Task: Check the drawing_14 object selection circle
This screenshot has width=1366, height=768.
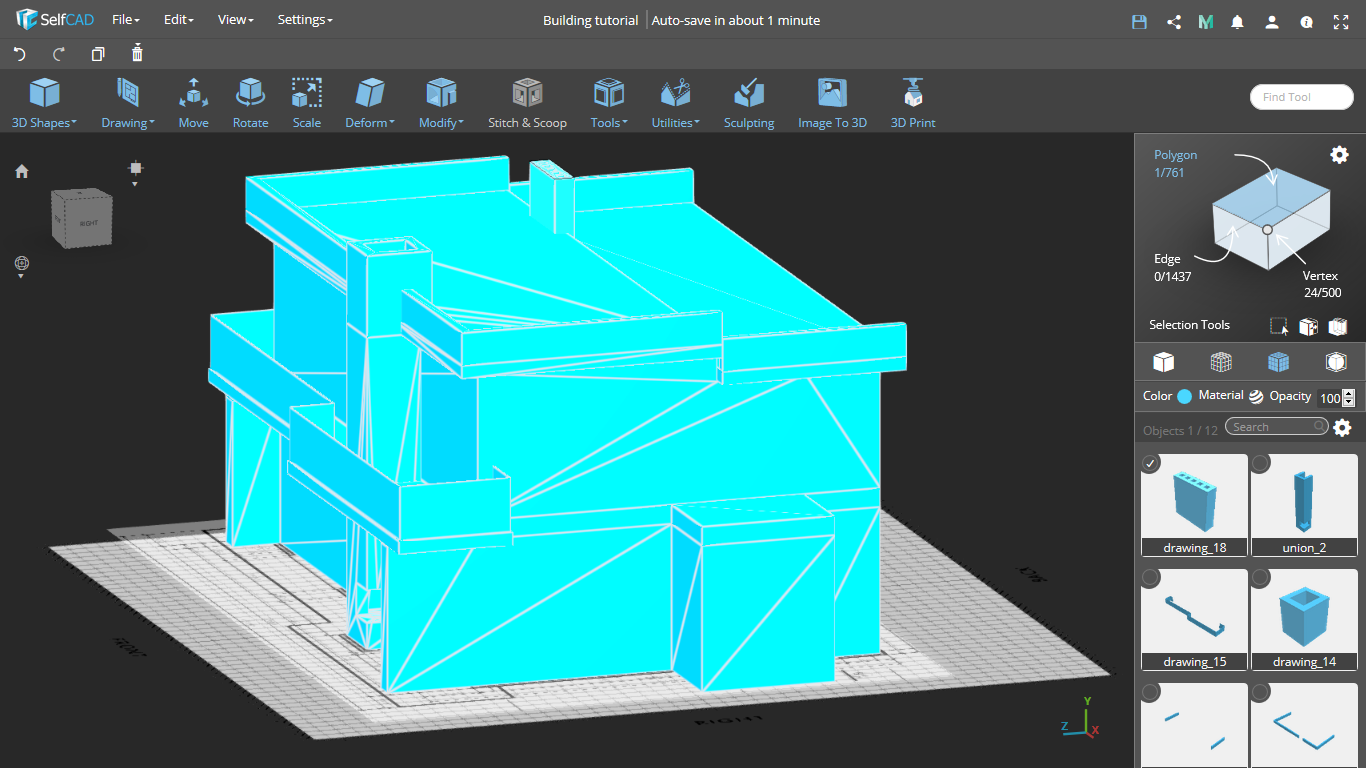Action: pos(1261,577)
